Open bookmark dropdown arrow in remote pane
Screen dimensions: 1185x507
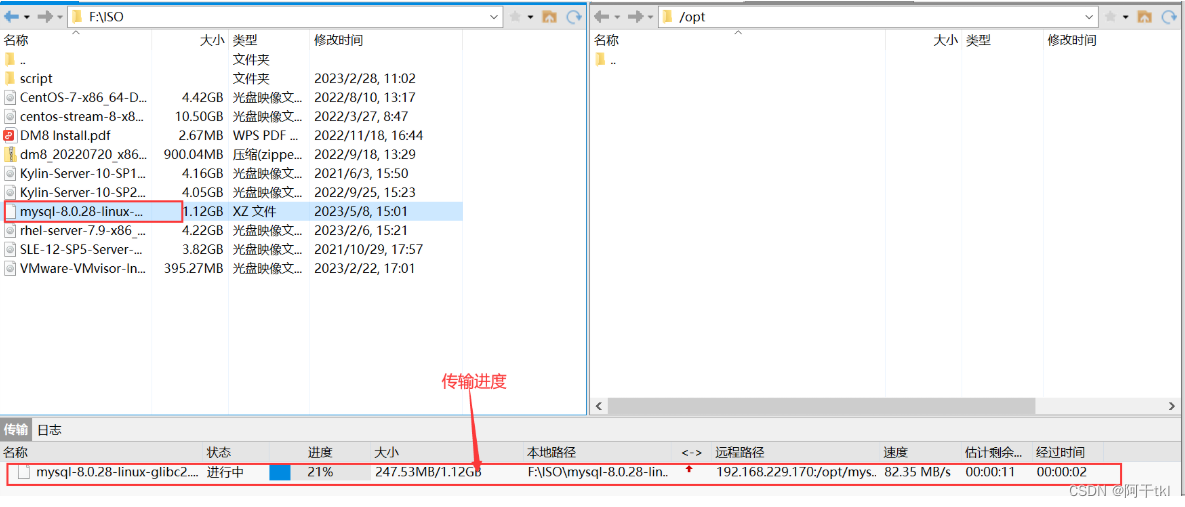(x=1126, y=17)
